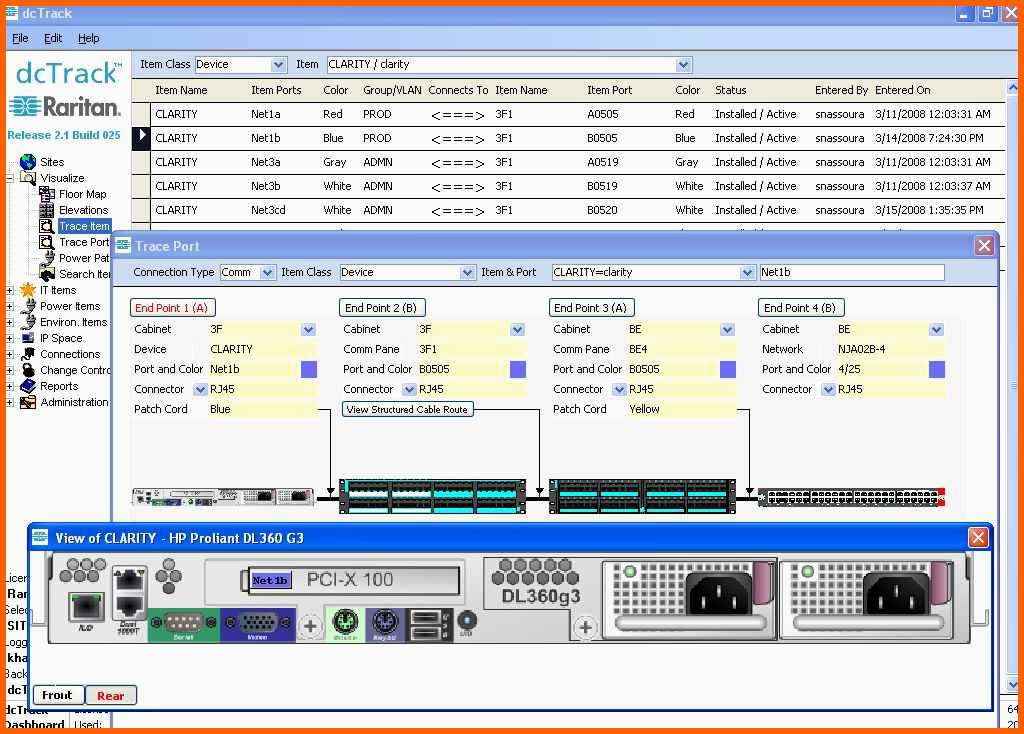Click the Sites globe icon

[28, 161]
